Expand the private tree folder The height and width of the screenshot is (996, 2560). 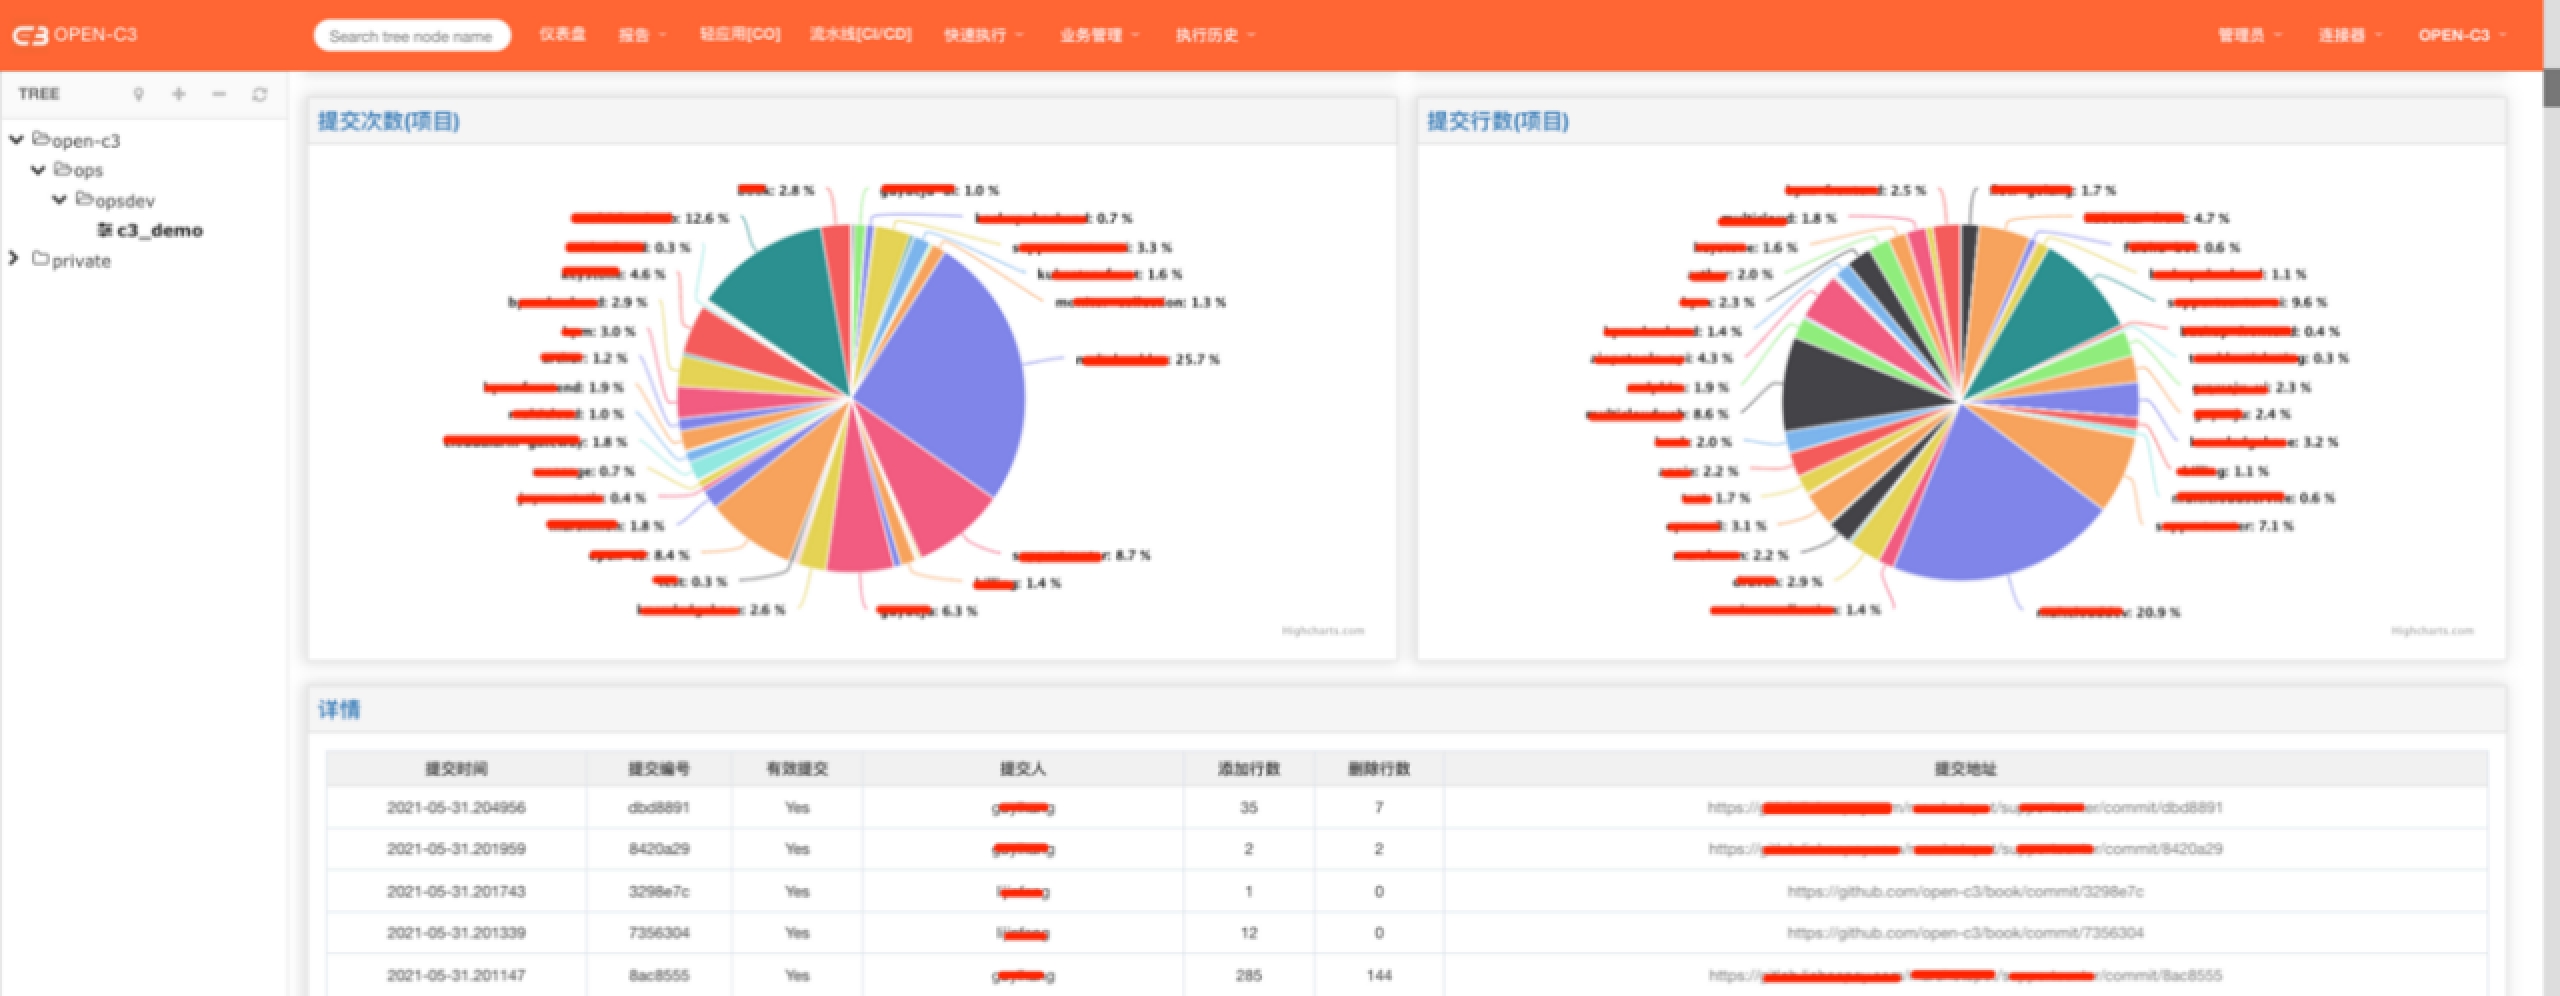pyautogui.click(x=14, y=259)
